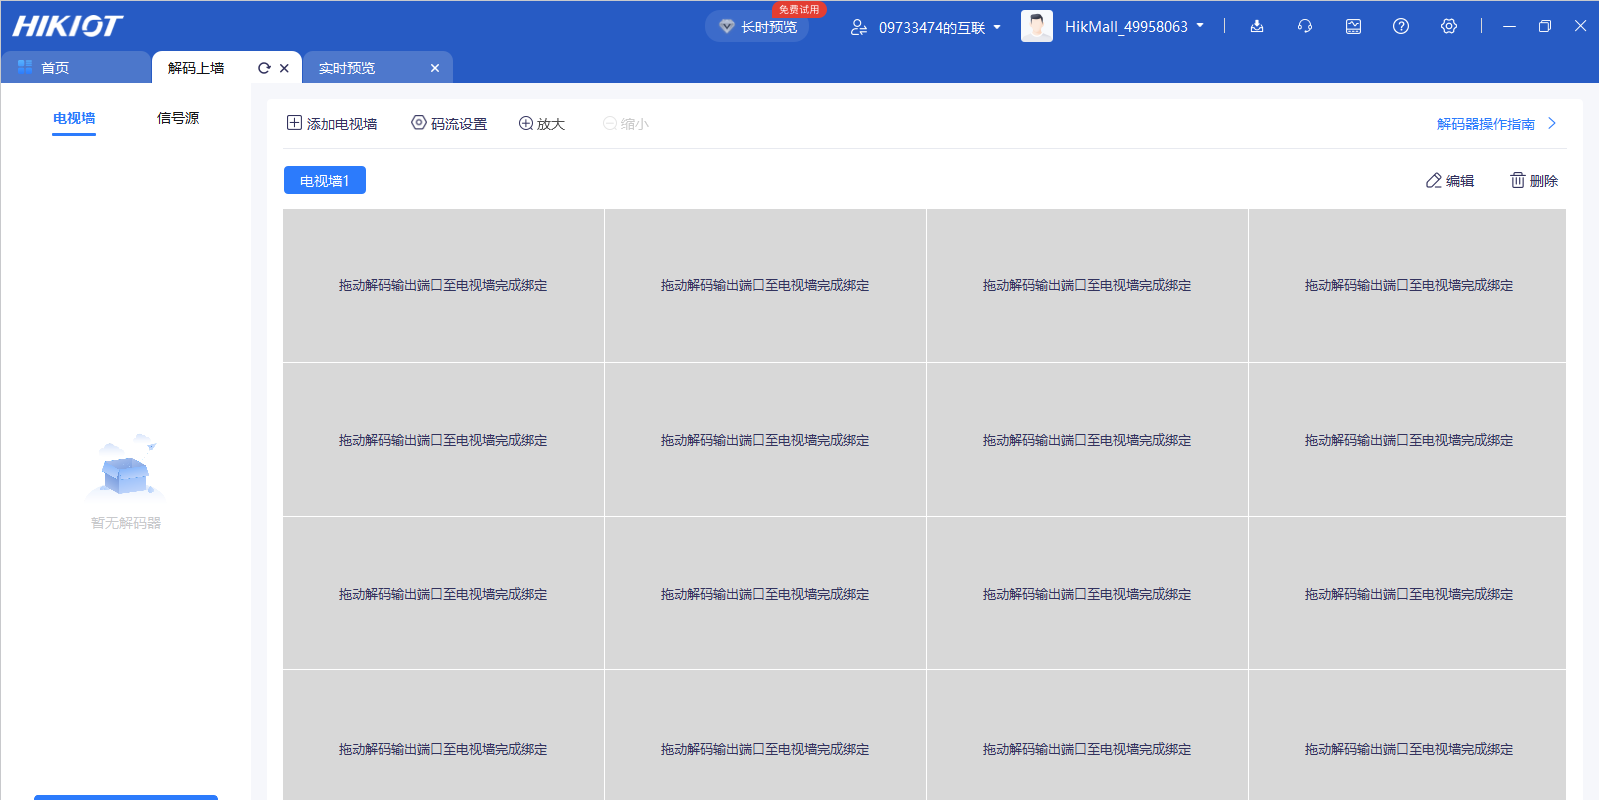Open 码流设置 stream settings

(449, 124)
